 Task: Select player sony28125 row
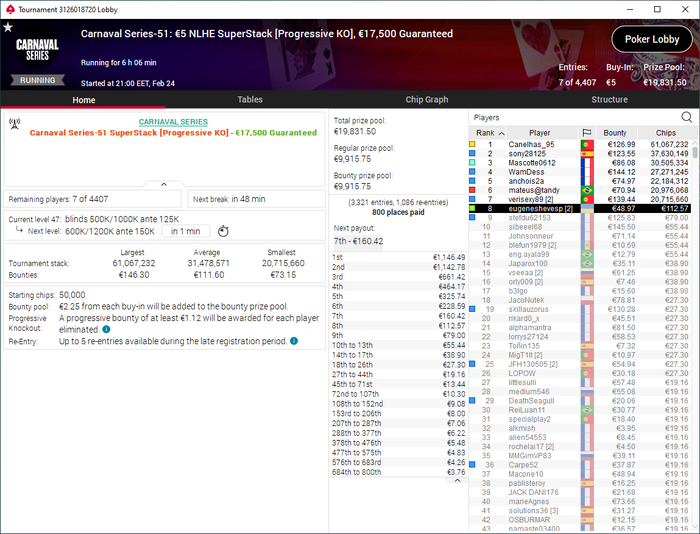pos(580,154)
